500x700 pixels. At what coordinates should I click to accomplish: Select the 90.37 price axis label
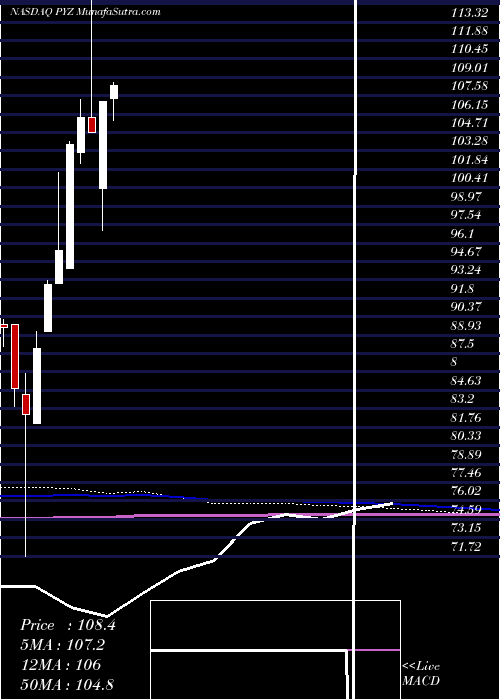tap(467, 307)
